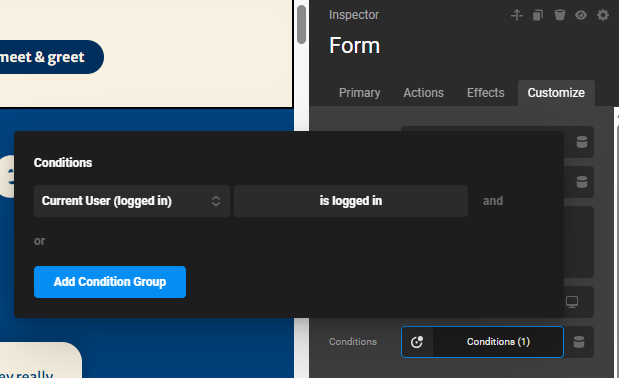Viewport: 619px width, 378px height.
Task: Open Inspector settings gear icon
Action: pyautogui.click(x=603, y=15)
